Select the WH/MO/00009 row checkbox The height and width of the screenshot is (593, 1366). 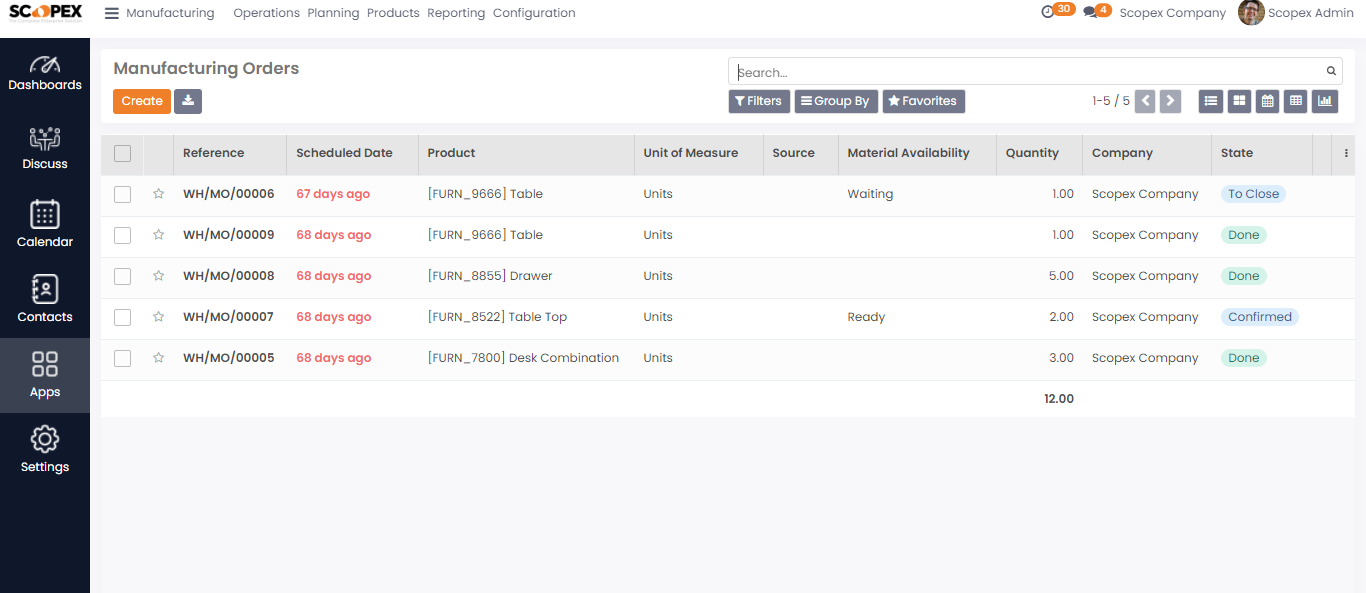coord(122,235)
